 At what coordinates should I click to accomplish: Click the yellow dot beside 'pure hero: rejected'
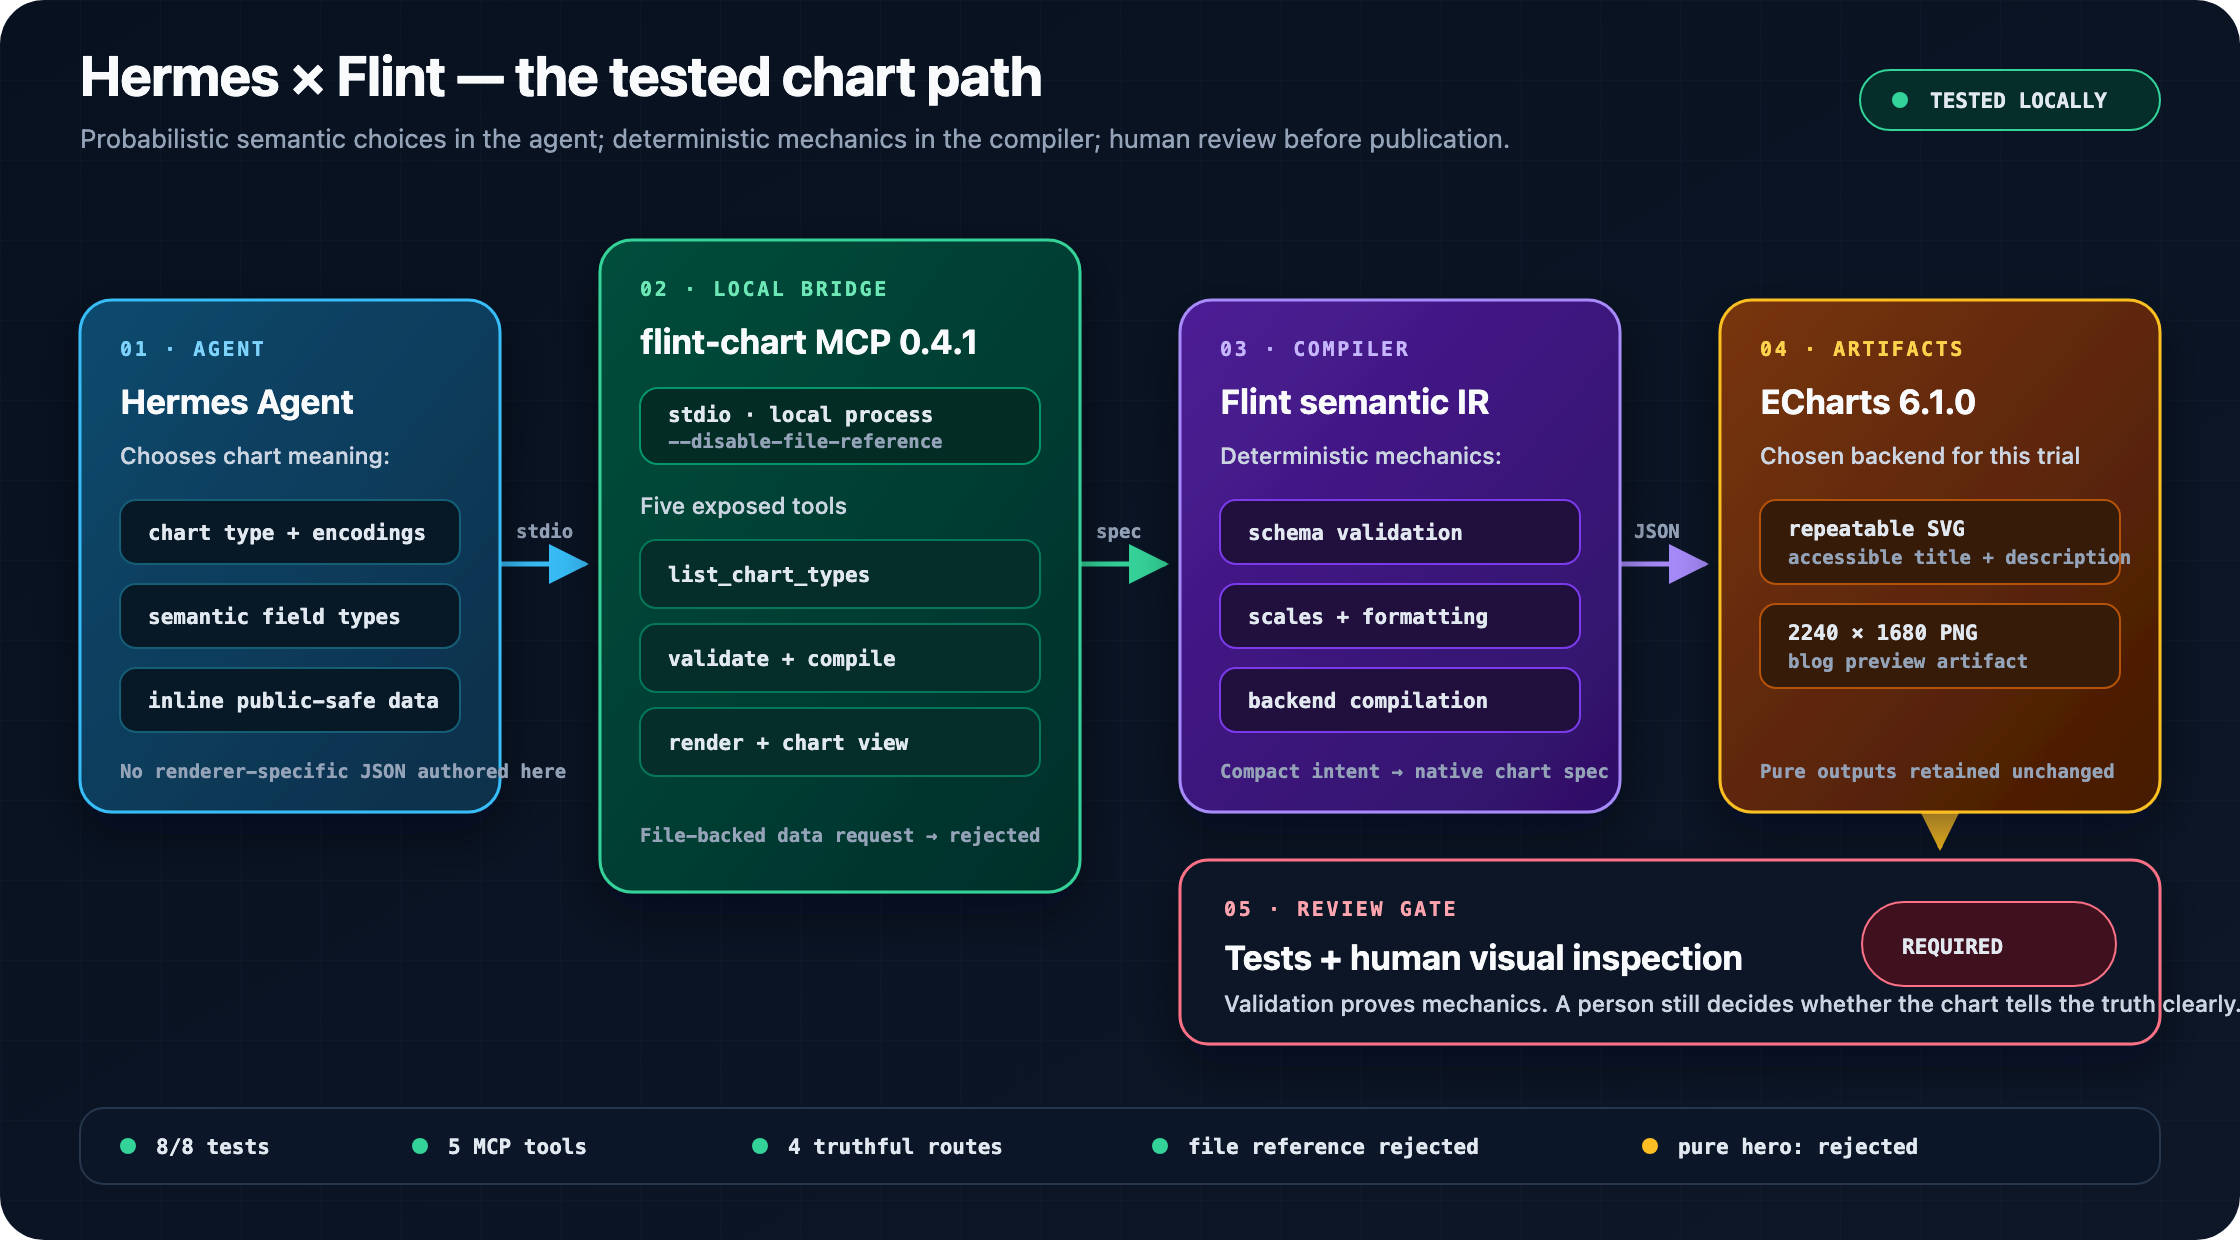(1650, 1146)
